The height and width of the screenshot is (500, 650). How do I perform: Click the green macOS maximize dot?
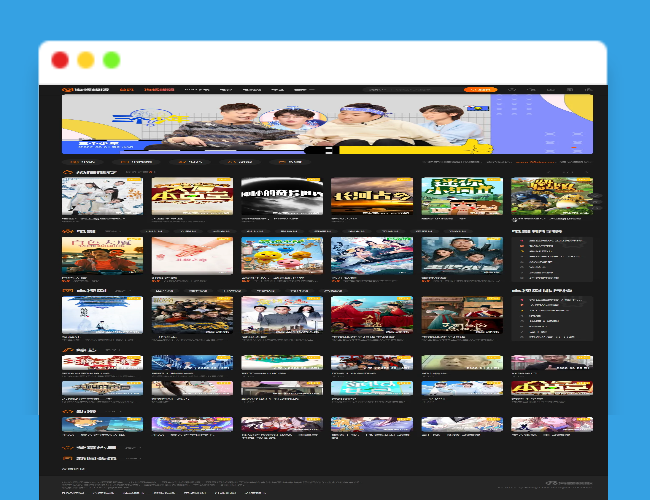[x=112, y=60]
